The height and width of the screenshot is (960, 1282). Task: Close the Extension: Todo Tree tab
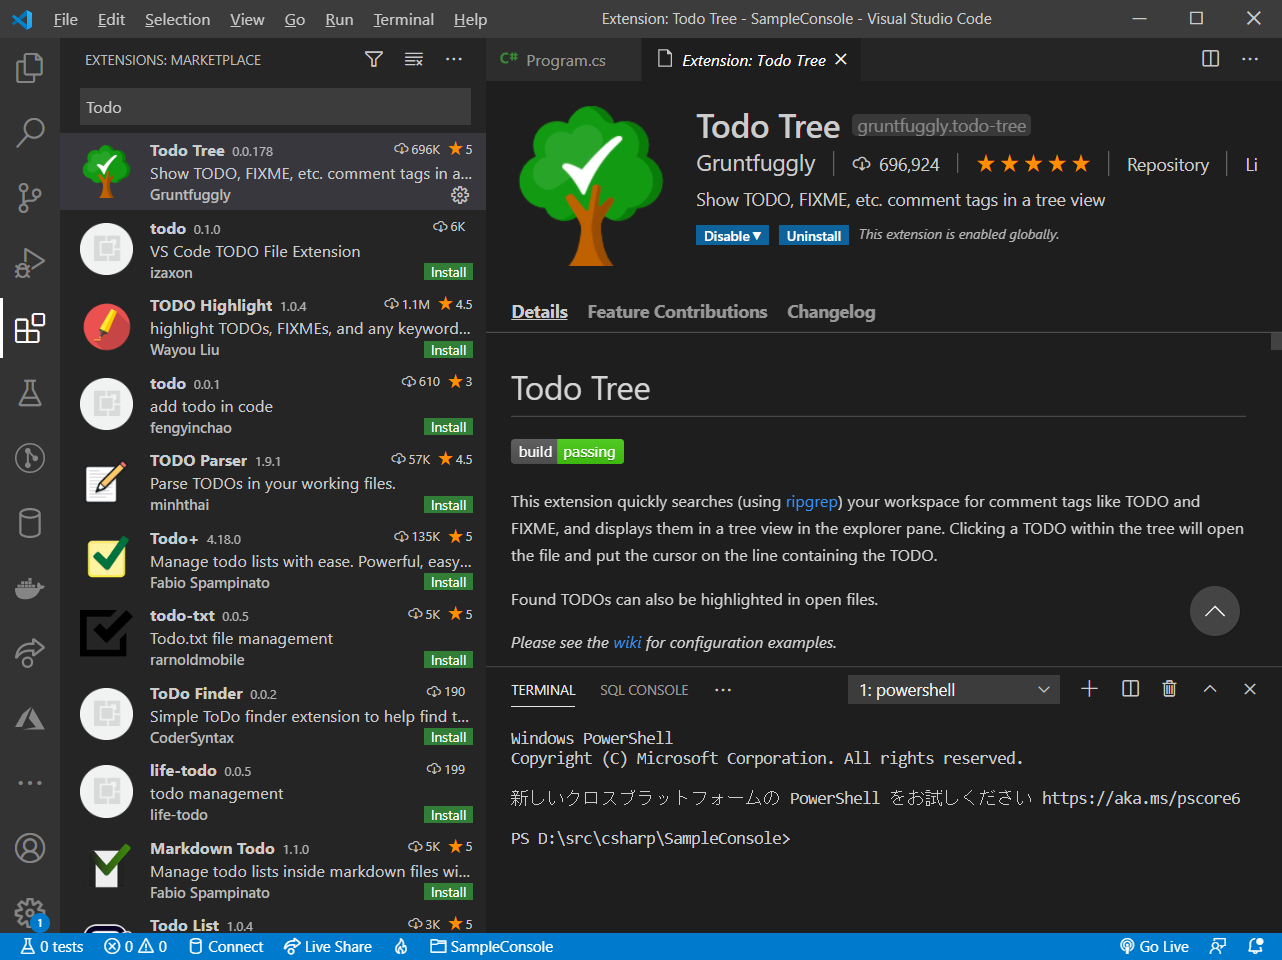pos(841,60)
